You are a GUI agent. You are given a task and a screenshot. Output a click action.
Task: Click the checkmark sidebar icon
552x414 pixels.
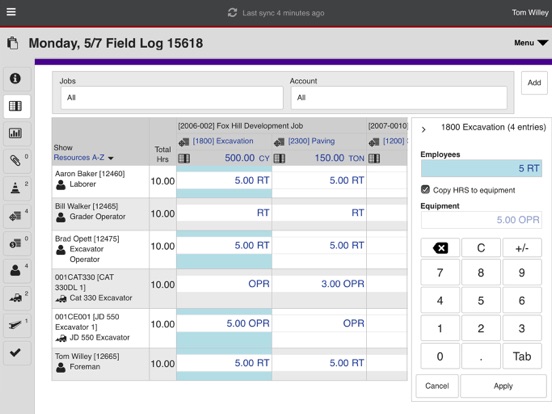15,352
